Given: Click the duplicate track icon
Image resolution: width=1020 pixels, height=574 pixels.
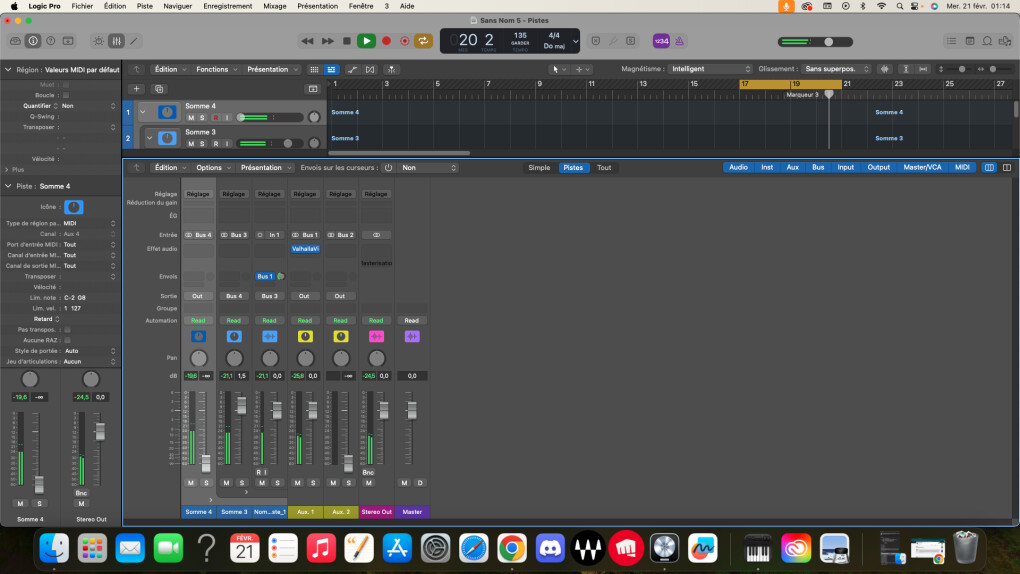Looking at the screenshot, I should pos(158,89).
